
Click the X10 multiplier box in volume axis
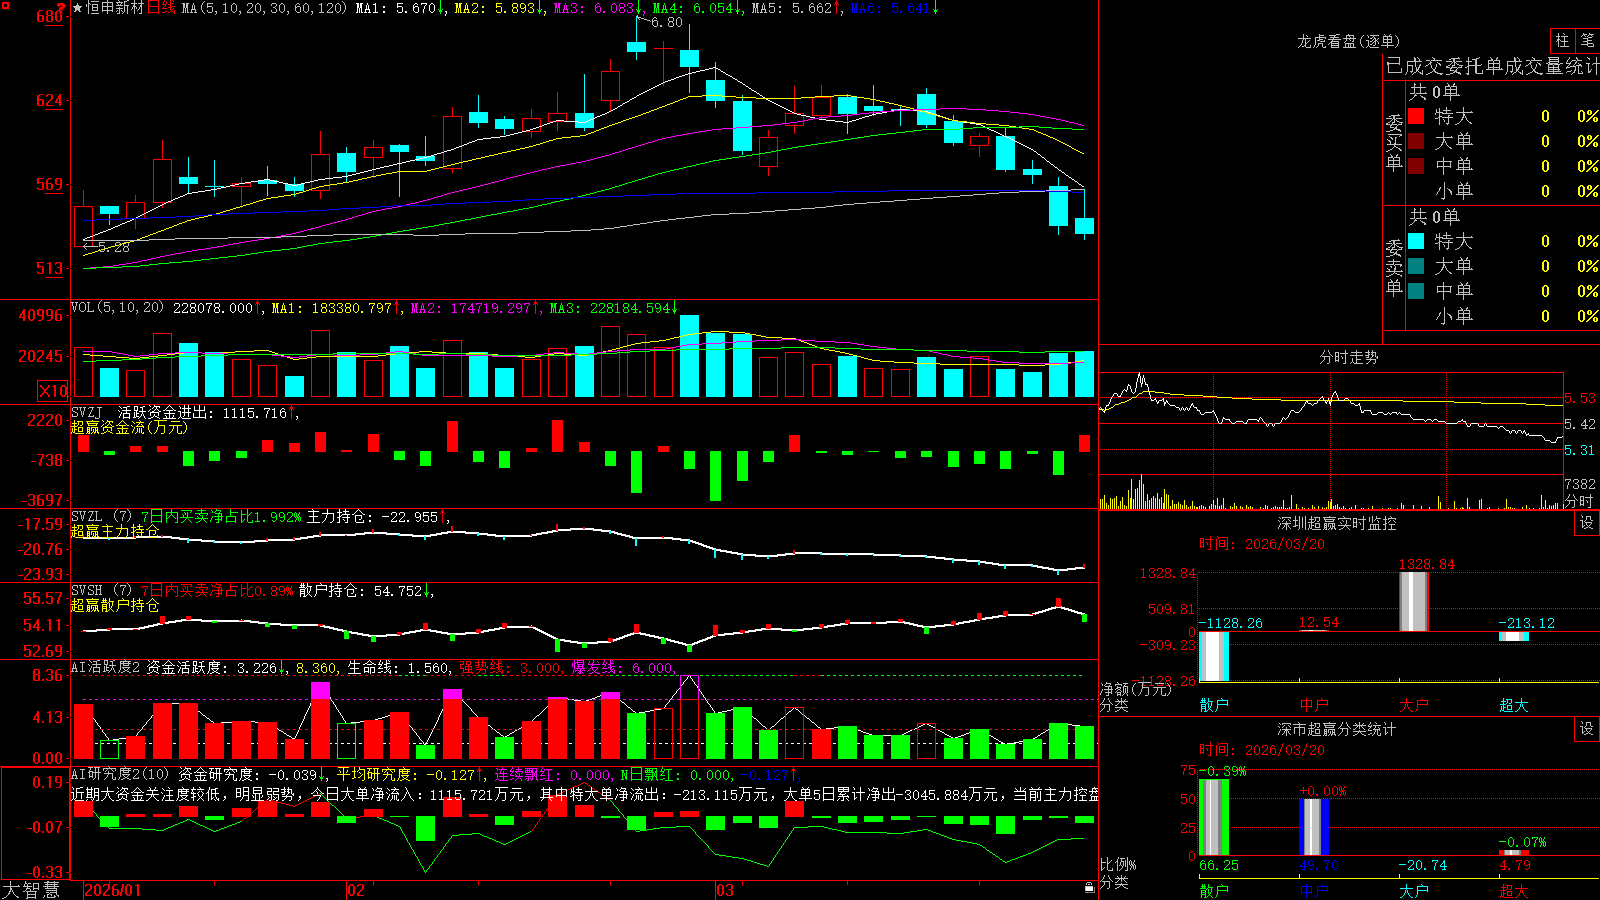coord(53,391)
